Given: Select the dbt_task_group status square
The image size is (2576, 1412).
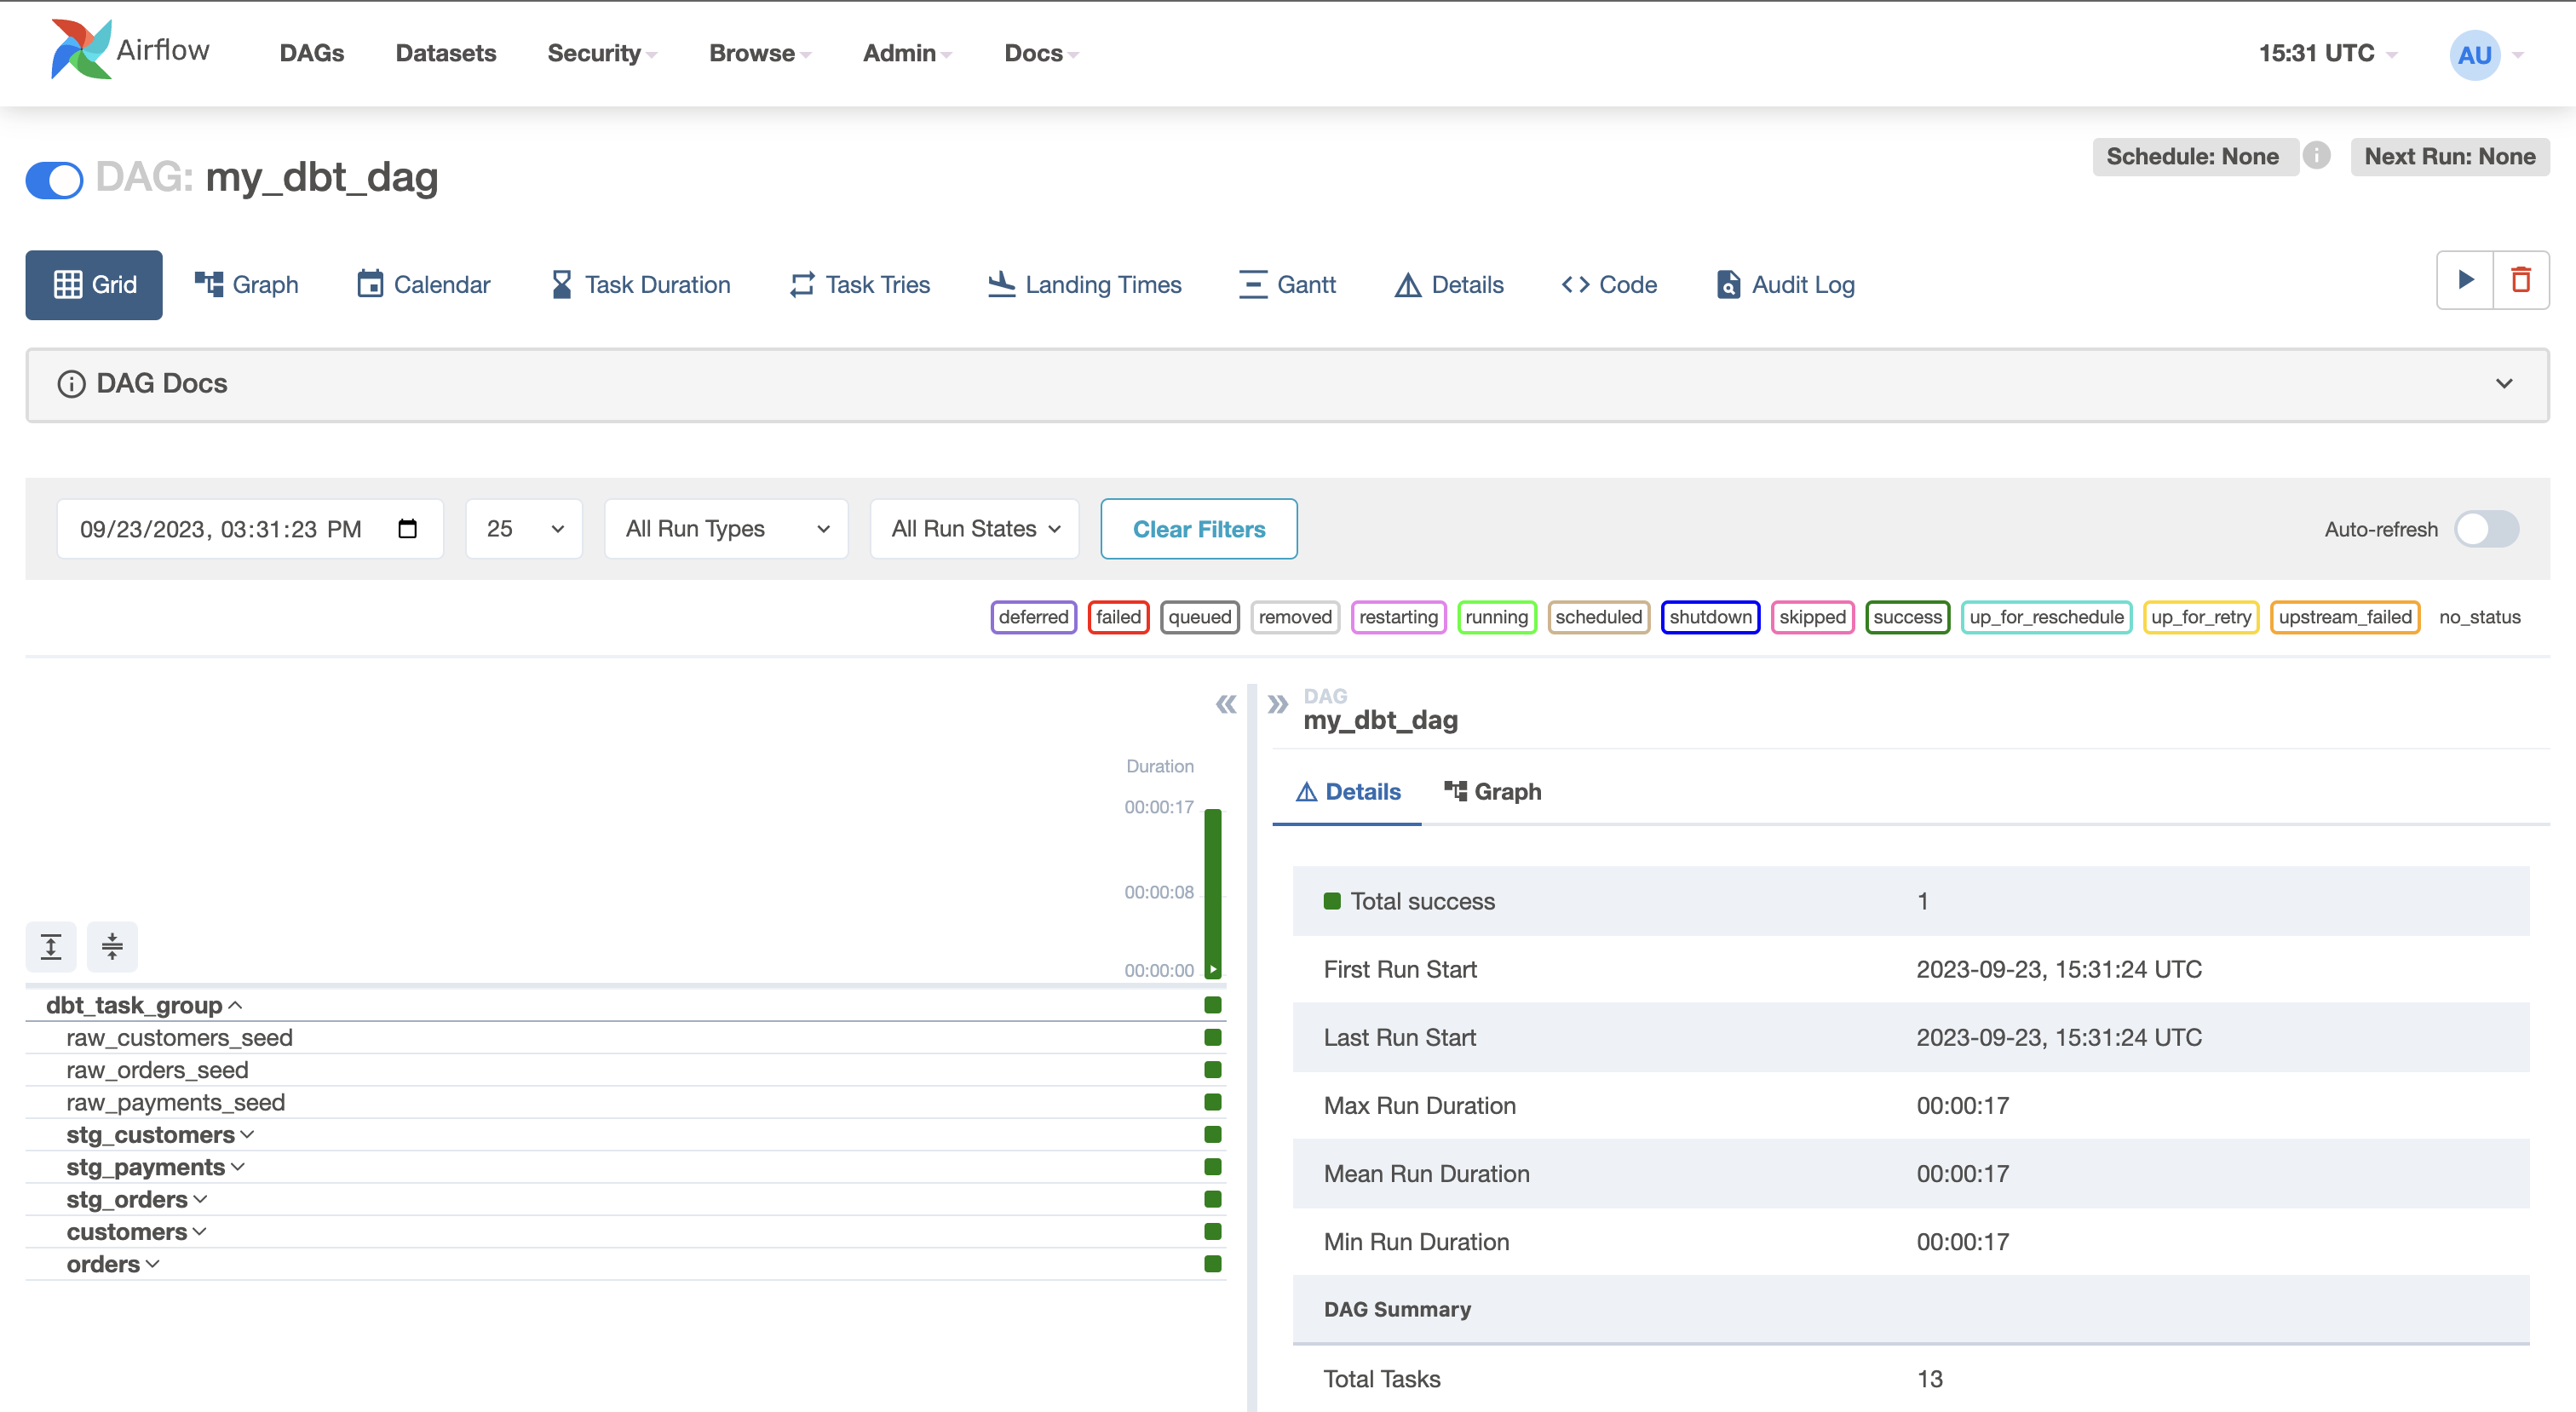Looking at the screenshot, I should pyautogui.click(x=1213, y=1005).
